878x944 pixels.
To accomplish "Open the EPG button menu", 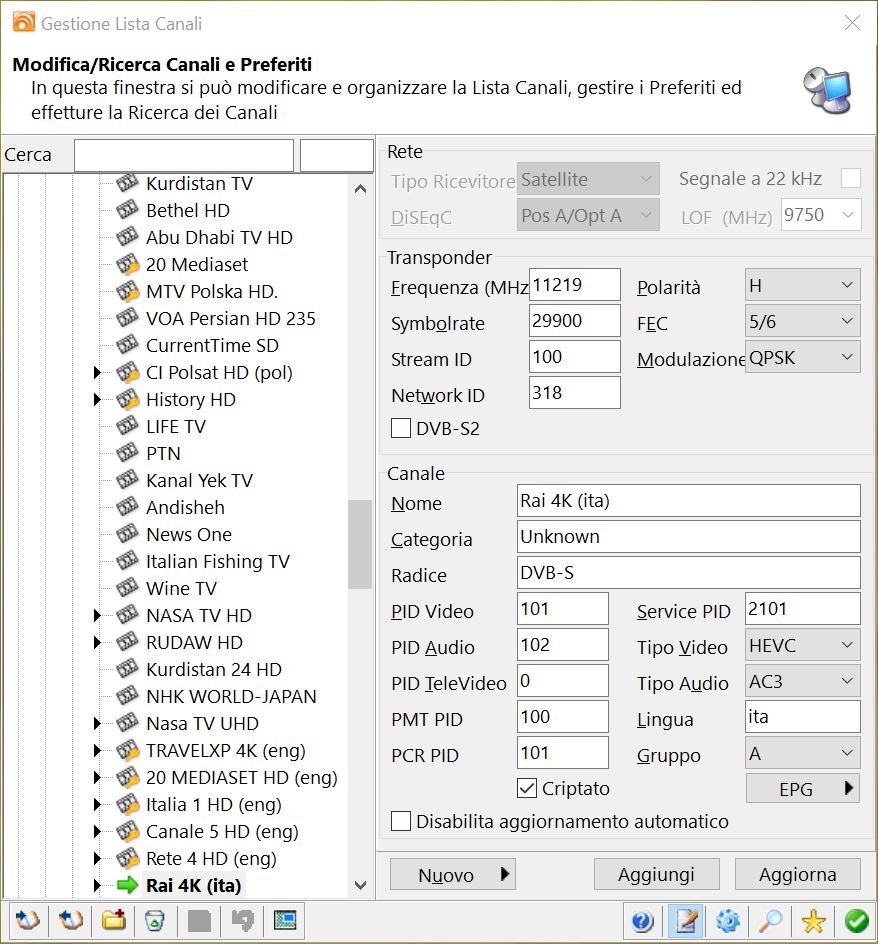I will (803, 788).
